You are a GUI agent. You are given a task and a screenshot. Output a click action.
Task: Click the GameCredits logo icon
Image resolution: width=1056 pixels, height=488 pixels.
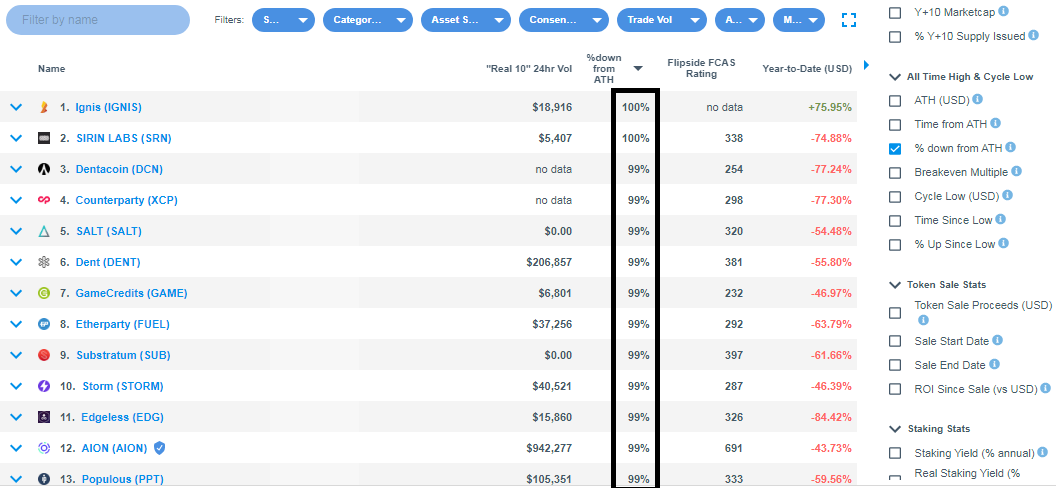[x=44, y=293]
